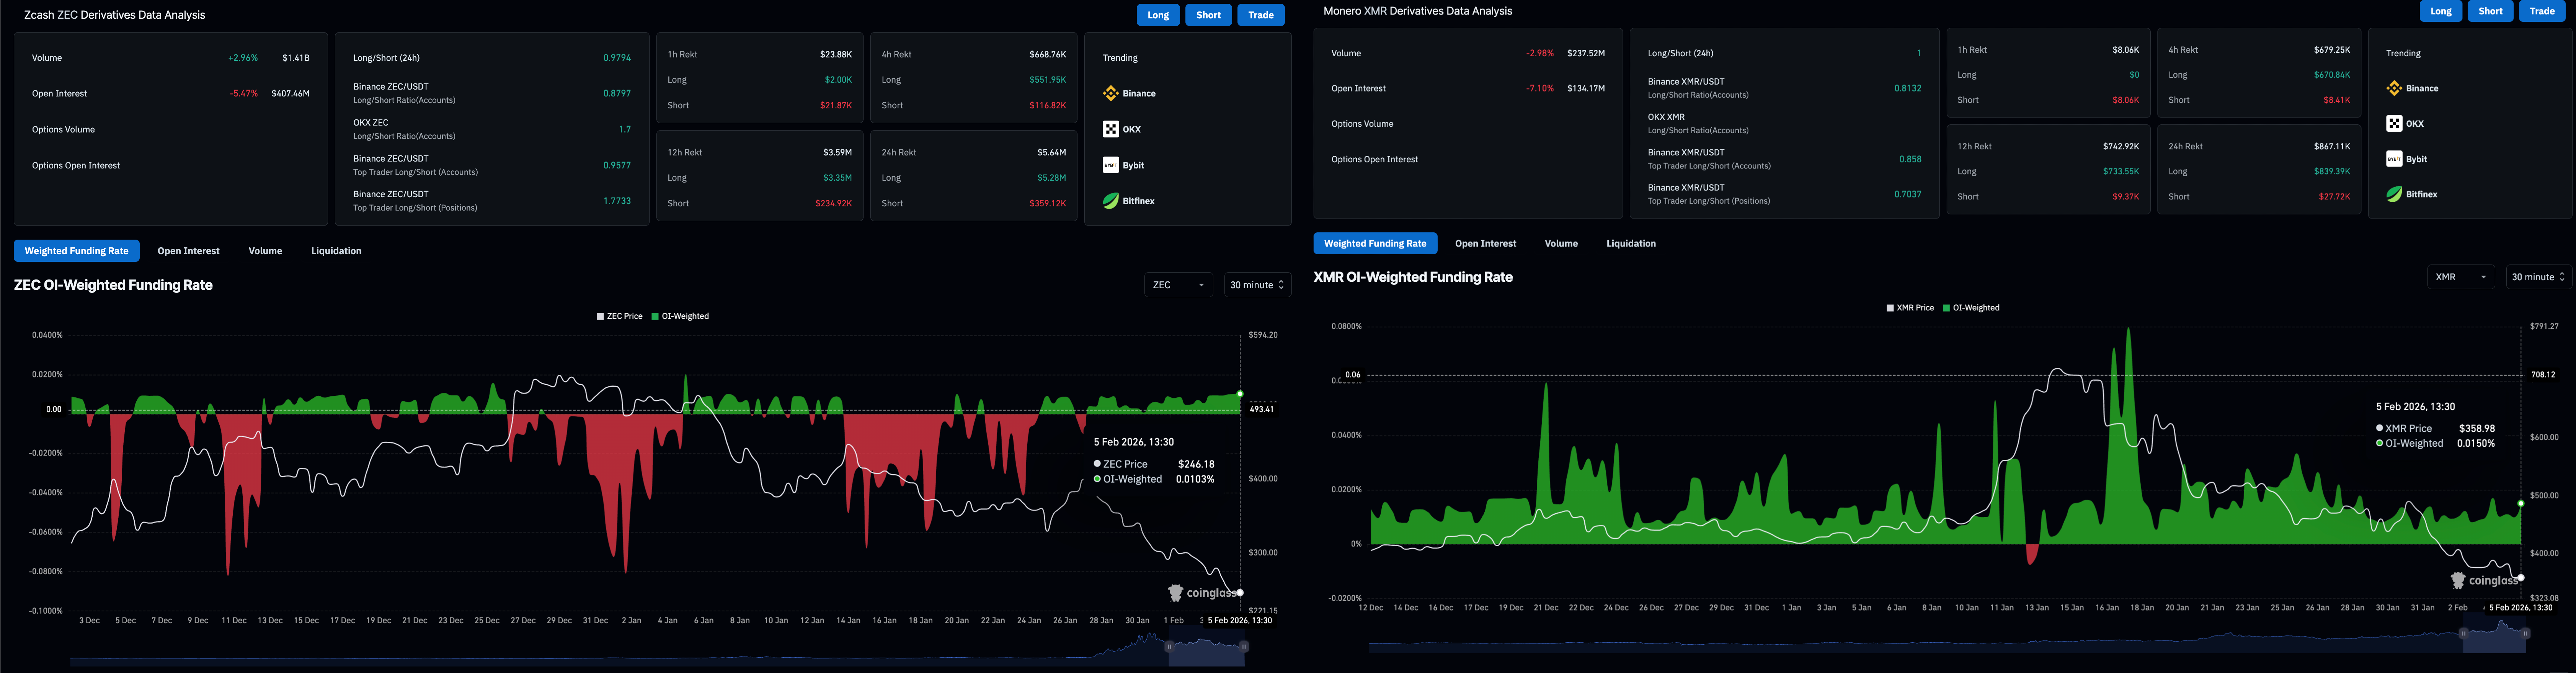This screenshot has width=2576, height=673.
Task: Switch to the ZEC Open Interest tab
Action: (188, 251)
